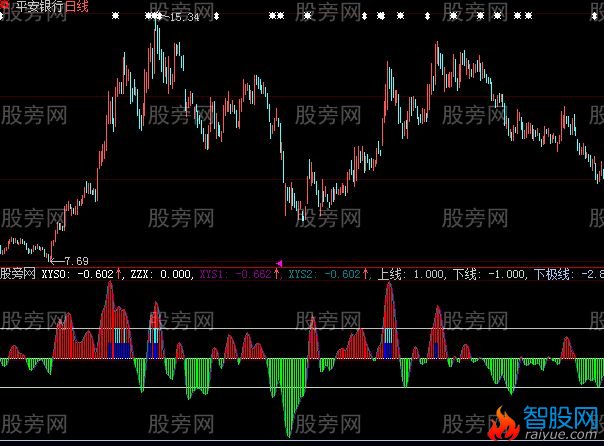Click the 15.34 high price label

coord(184,17)
